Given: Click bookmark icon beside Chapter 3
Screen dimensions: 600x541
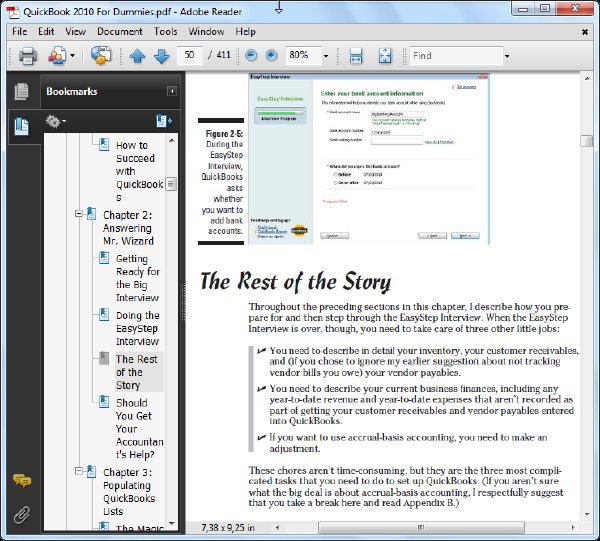Looking at the screenshot, I should (91, 471).
